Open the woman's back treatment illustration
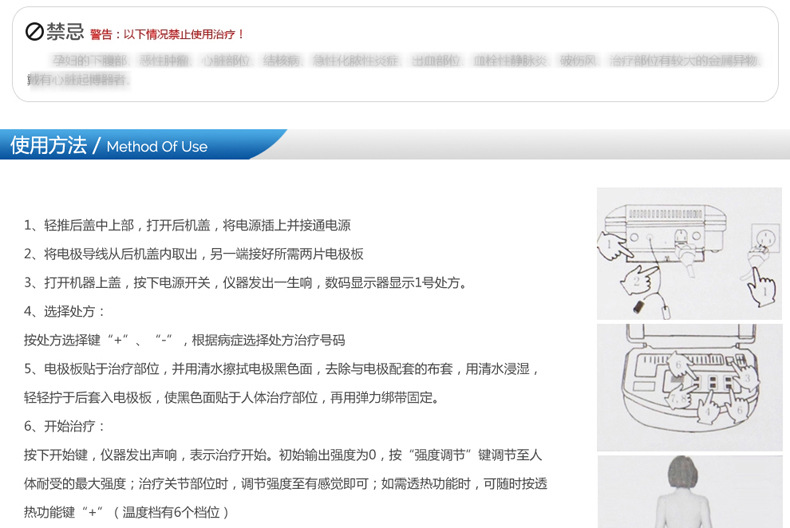This screenshot has height=528, width=790. tap(689, 492)
